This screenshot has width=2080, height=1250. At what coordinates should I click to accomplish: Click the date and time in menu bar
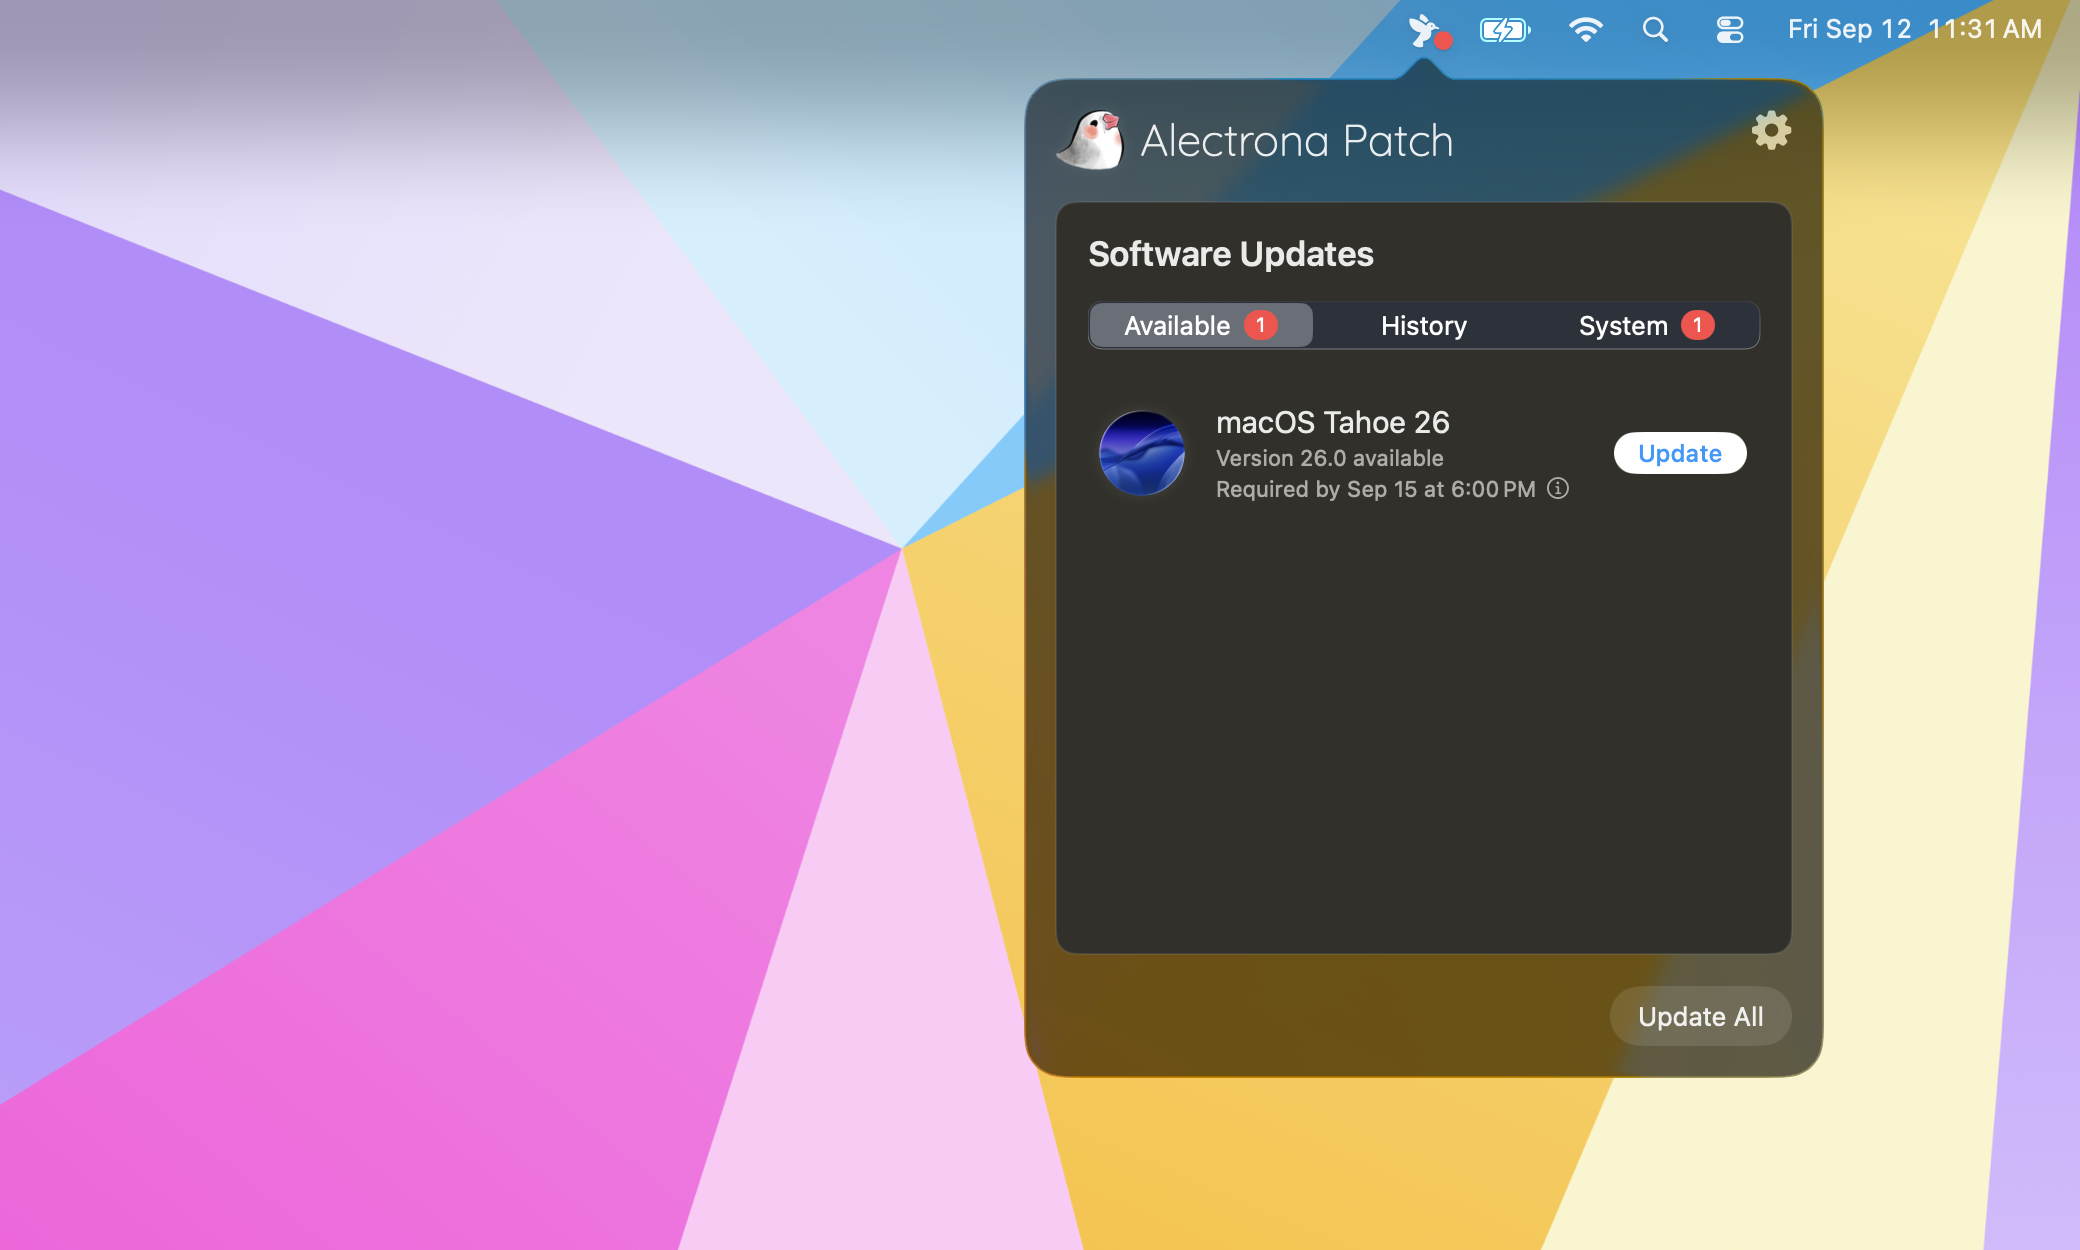click(x=1914, y=29)
